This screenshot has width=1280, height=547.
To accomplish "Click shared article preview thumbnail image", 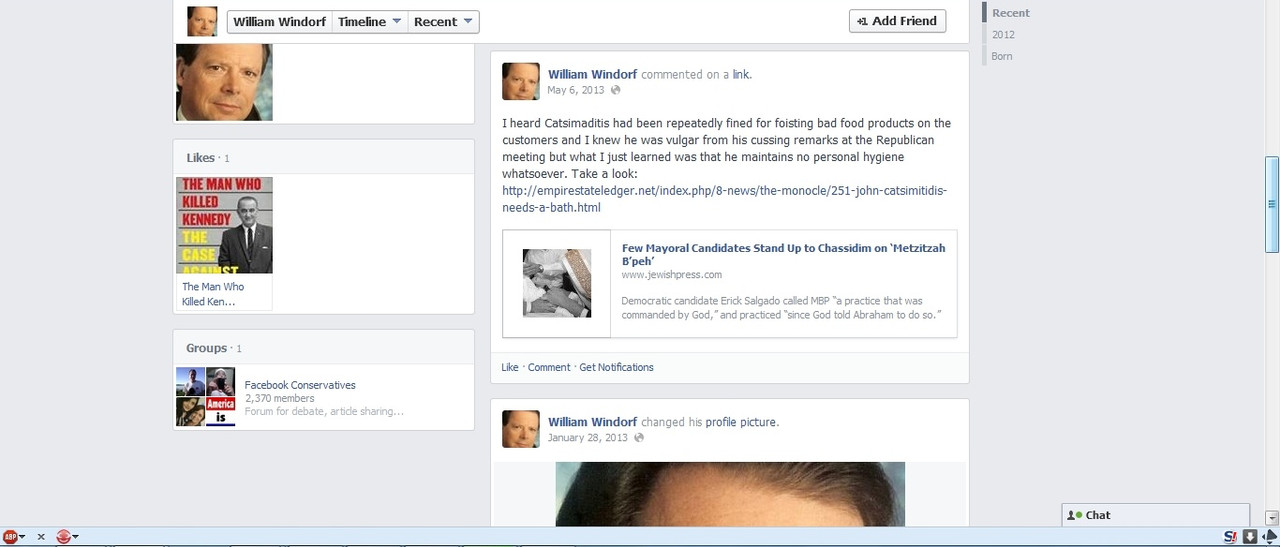I will pyautogui.click(x=557, y=283).
